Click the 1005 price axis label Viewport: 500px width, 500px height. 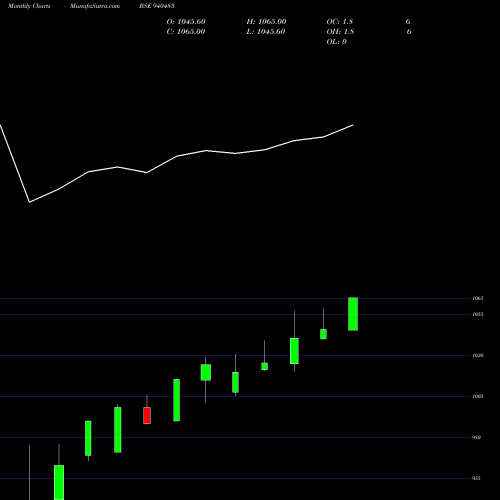(x=478, y=396)
